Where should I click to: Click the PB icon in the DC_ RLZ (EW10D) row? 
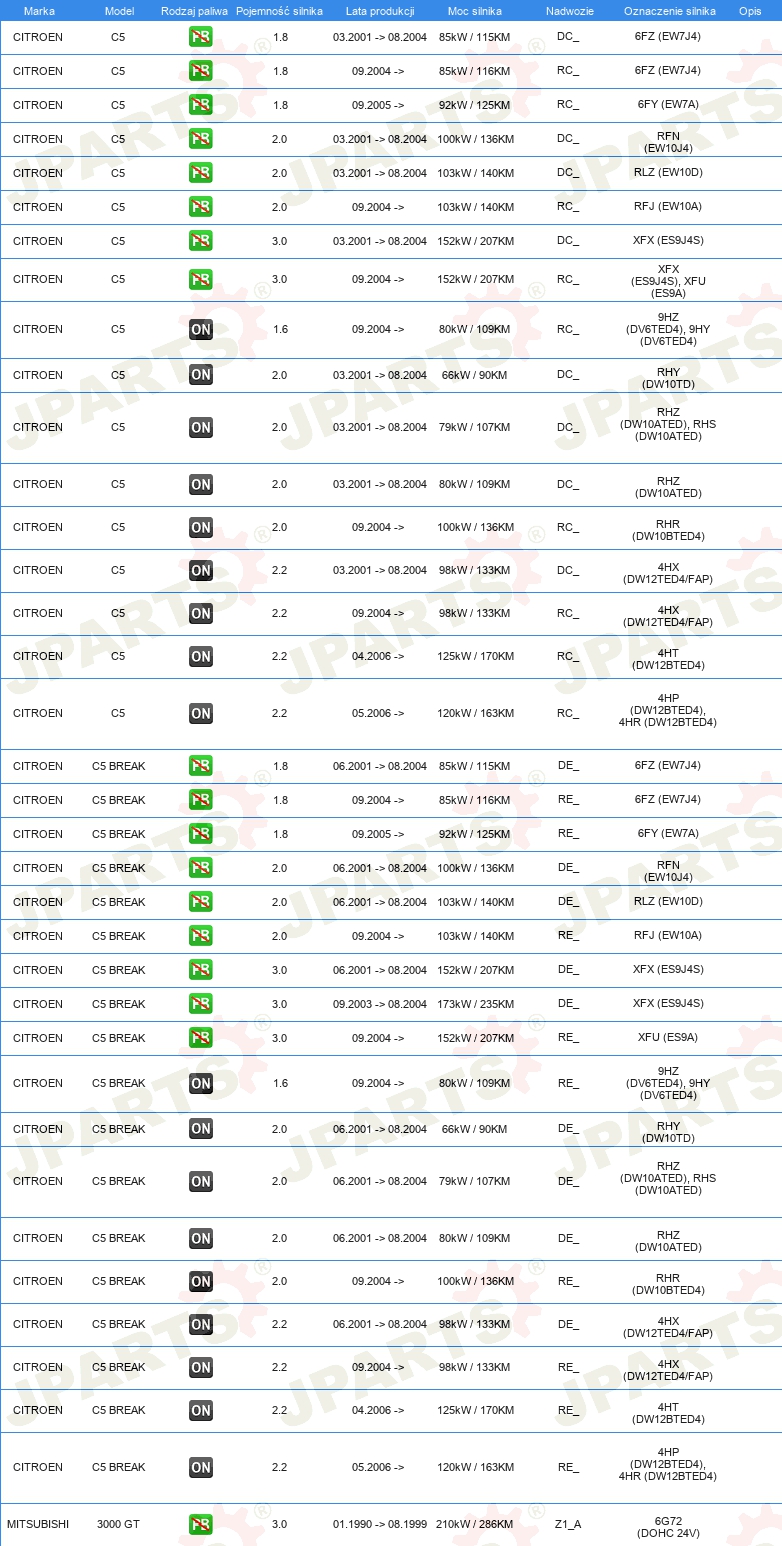click(200, 173)
